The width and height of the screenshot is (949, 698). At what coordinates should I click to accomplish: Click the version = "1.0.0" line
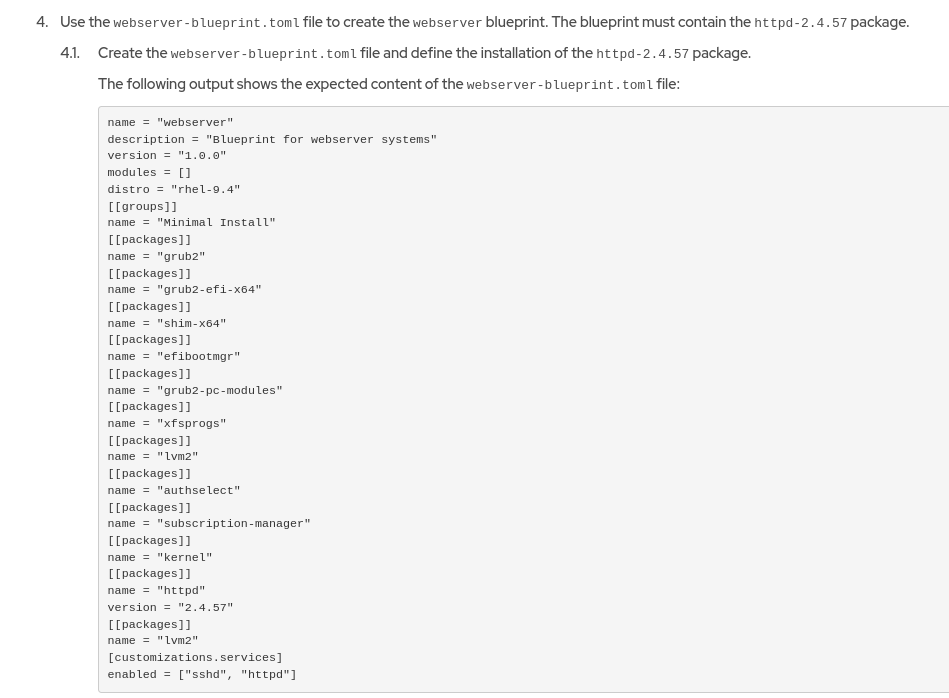pos(167,156)
